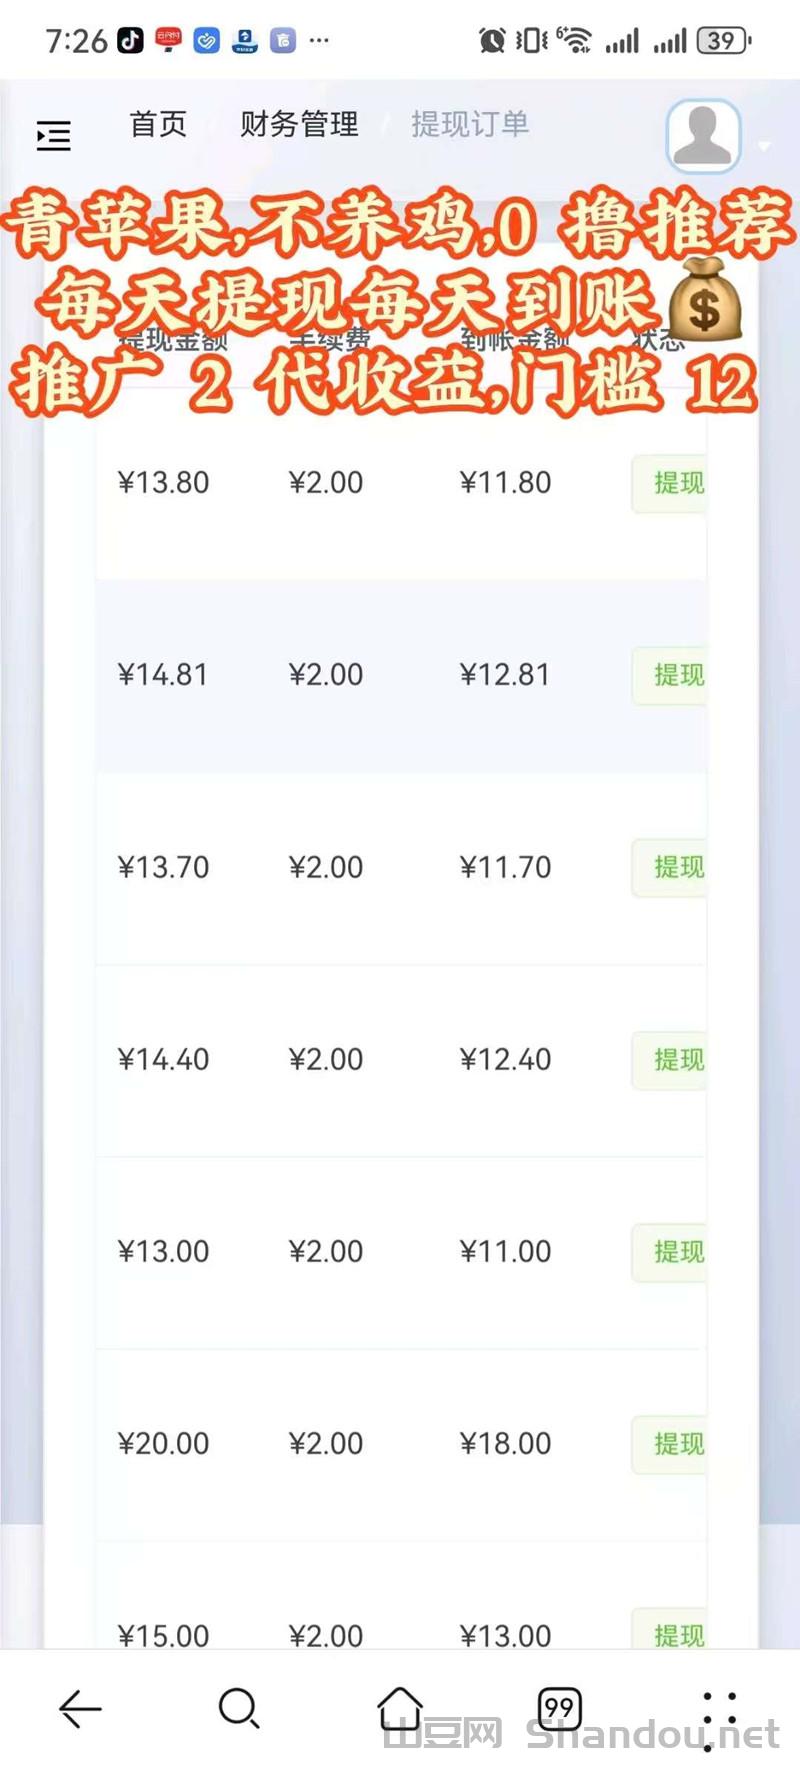800x1768 pixels.
Task: Open 财务管理 breadcrumb item
Action: (x=299, y=124)
